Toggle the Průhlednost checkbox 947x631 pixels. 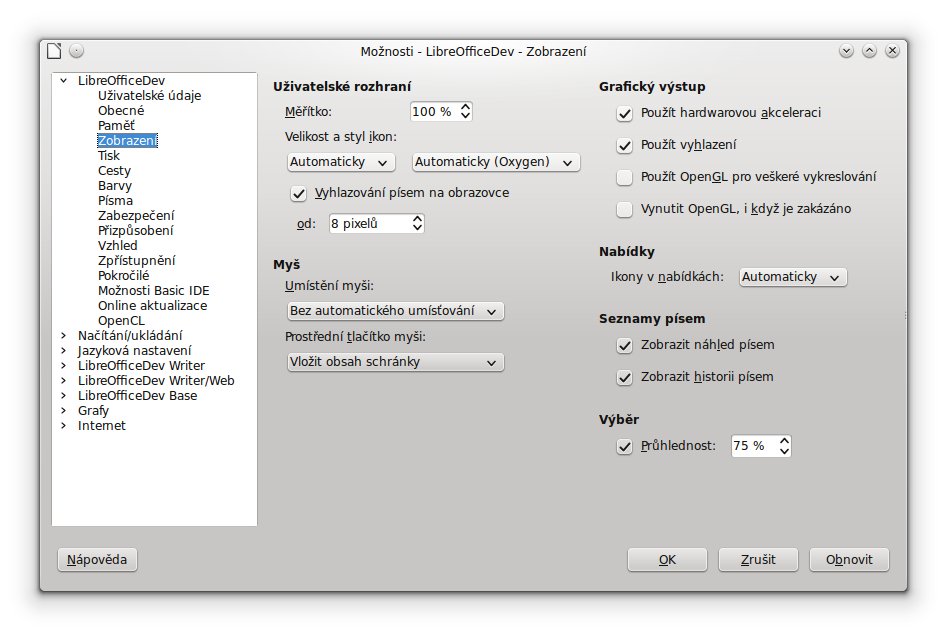point(624,446)
